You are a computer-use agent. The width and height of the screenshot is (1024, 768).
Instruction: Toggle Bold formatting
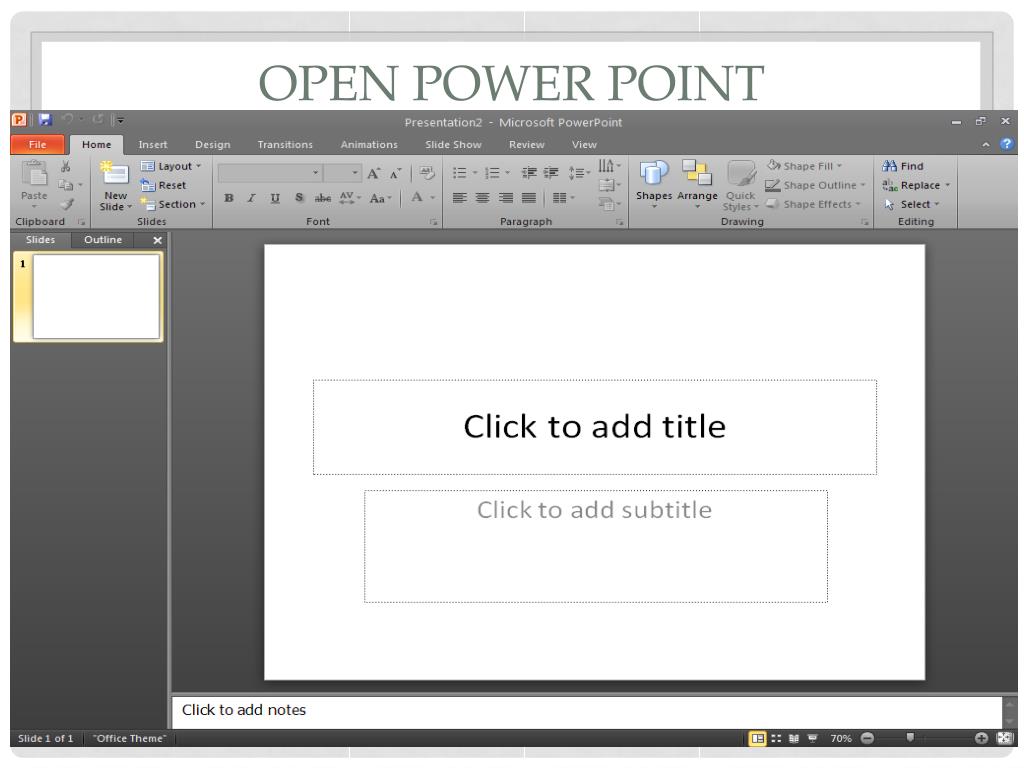click(229, 198)
